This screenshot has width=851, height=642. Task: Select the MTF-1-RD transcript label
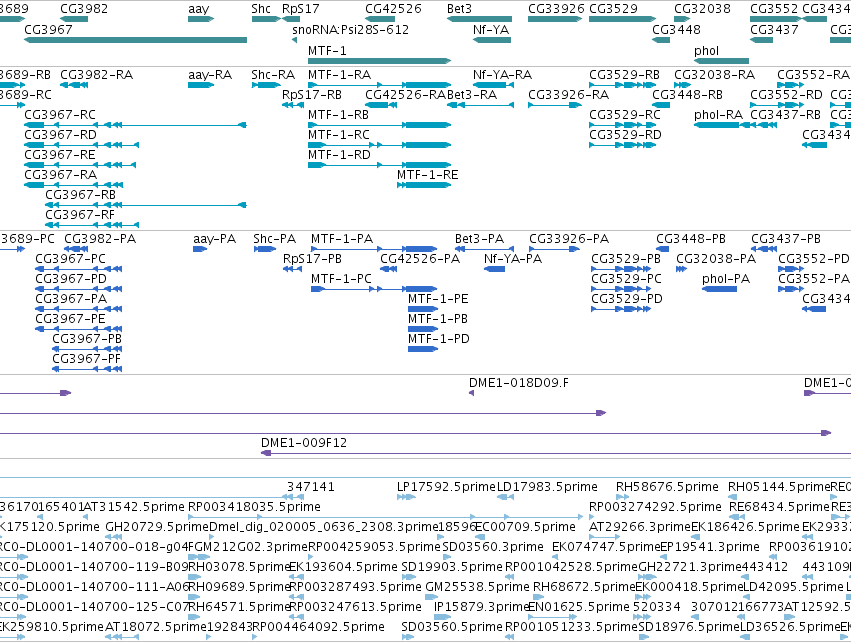tap(339, 155)
